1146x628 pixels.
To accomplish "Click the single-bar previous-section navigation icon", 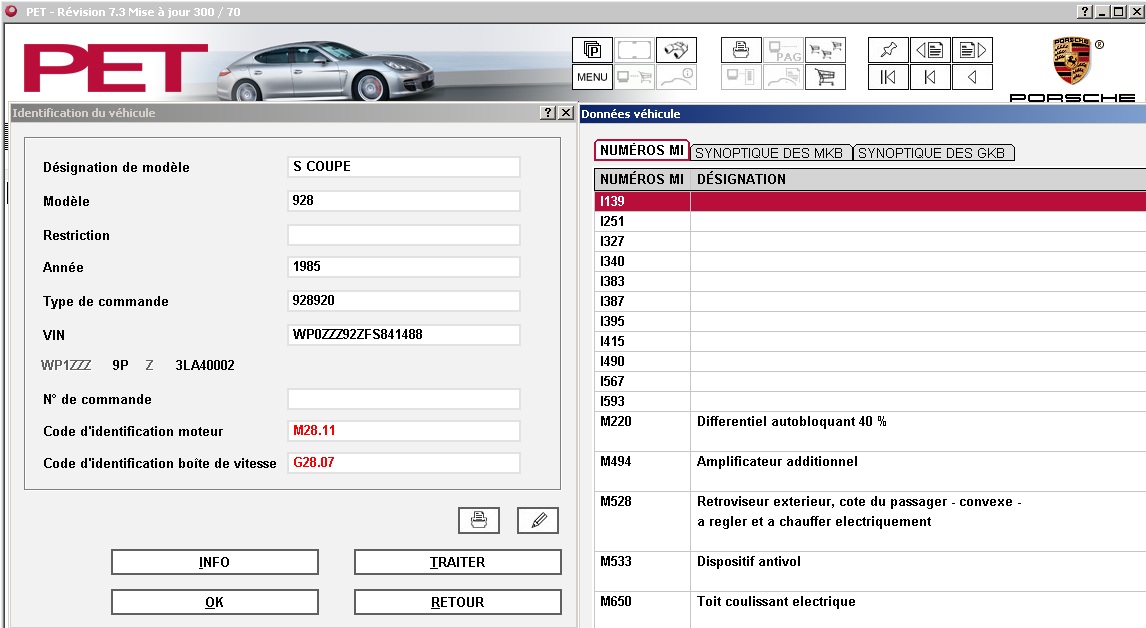I will (930, 77).
